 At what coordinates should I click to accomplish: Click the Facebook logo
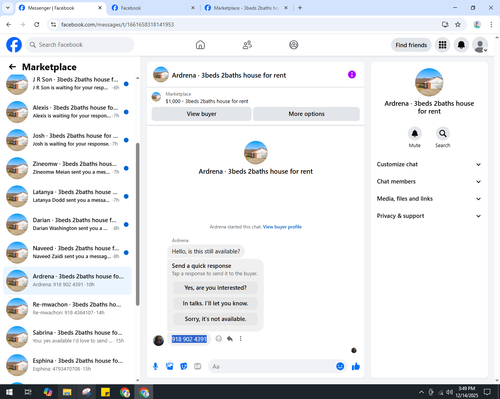tap(14, 45)
